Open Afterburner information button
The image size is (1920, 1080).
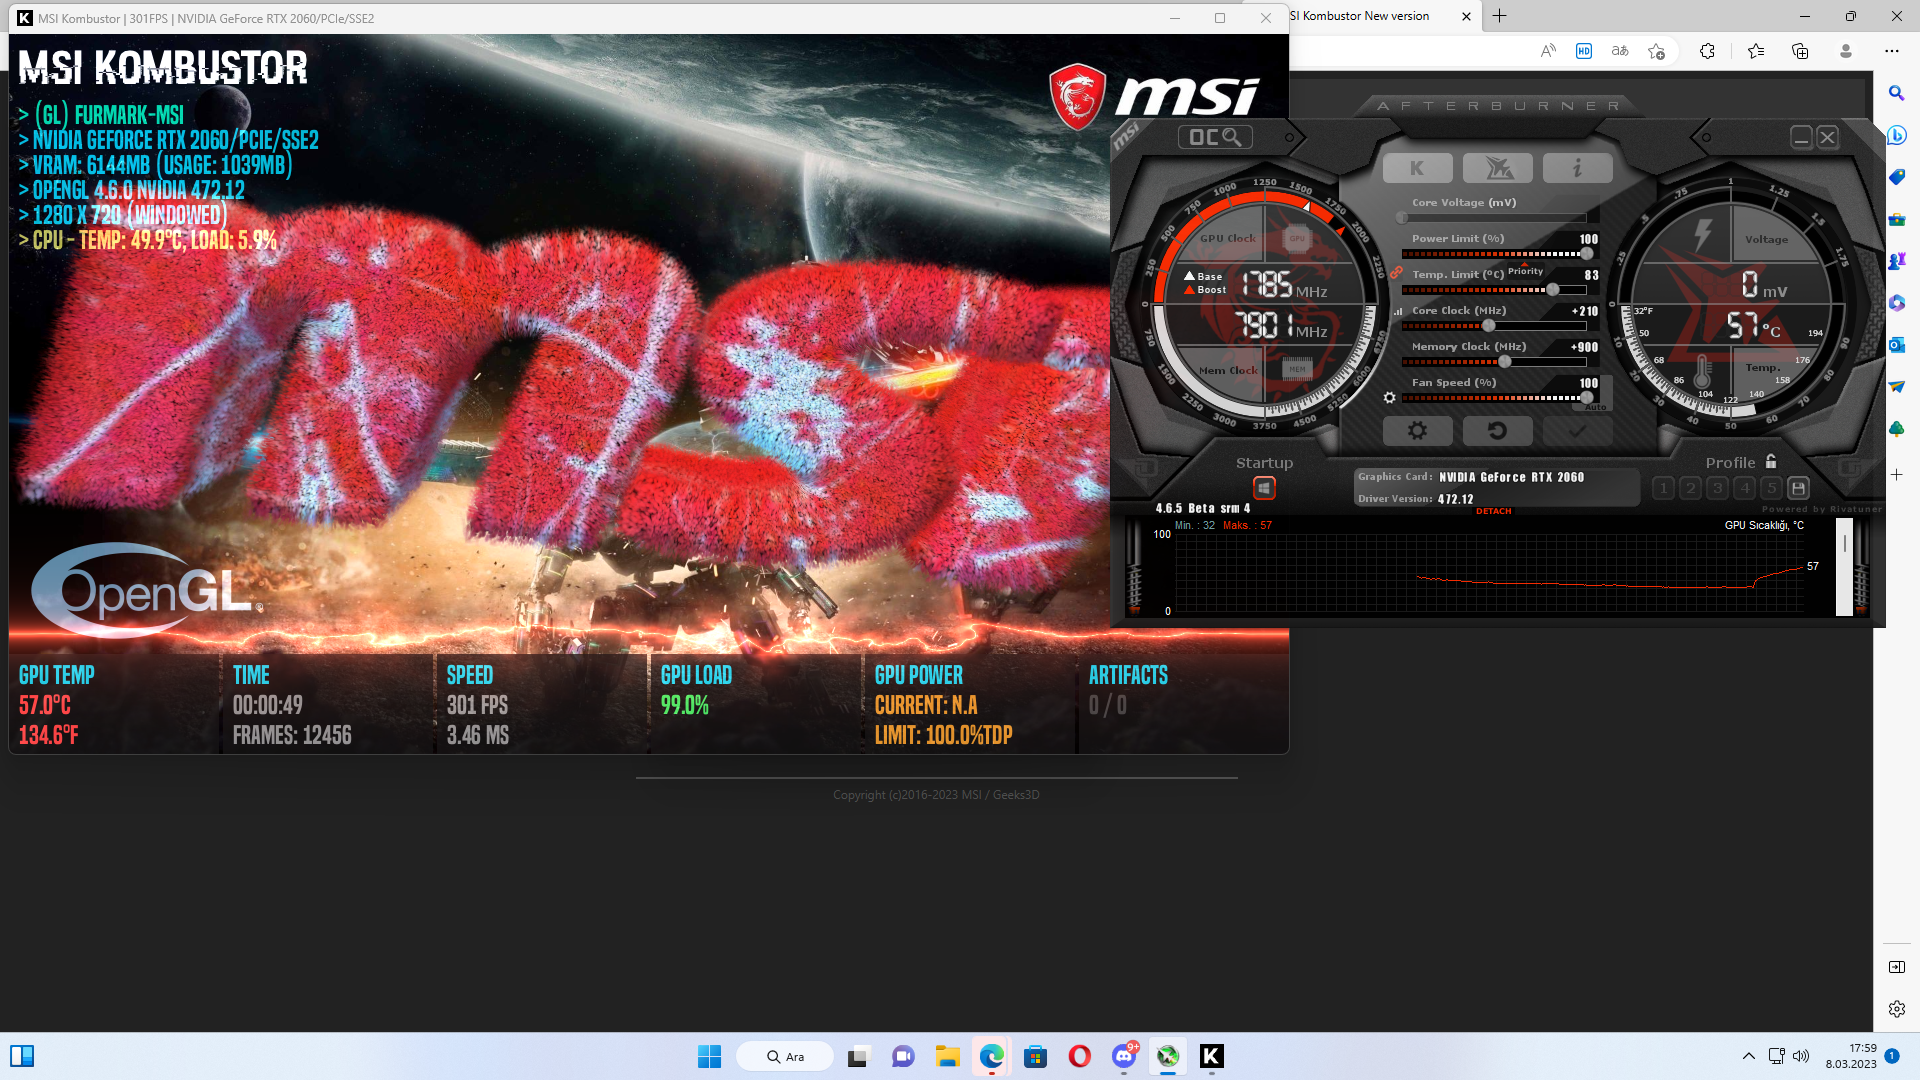[x=1577, y=168]
